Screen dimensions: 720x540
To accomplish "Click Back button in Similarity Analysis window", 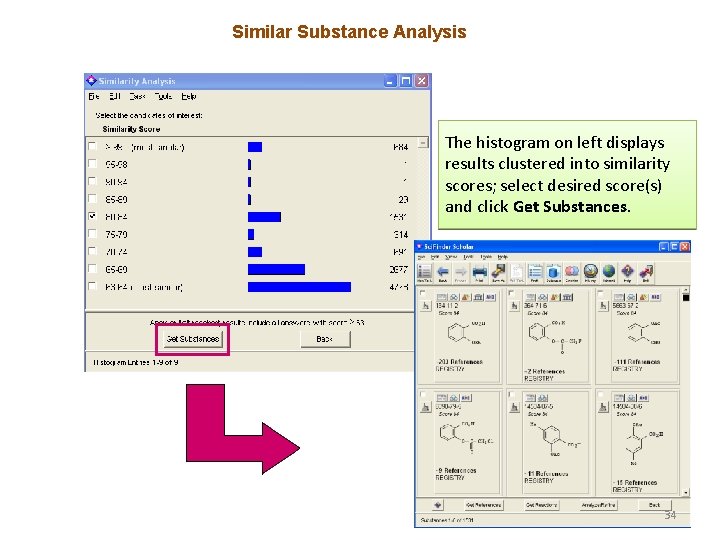I will (x=325, y=339).
